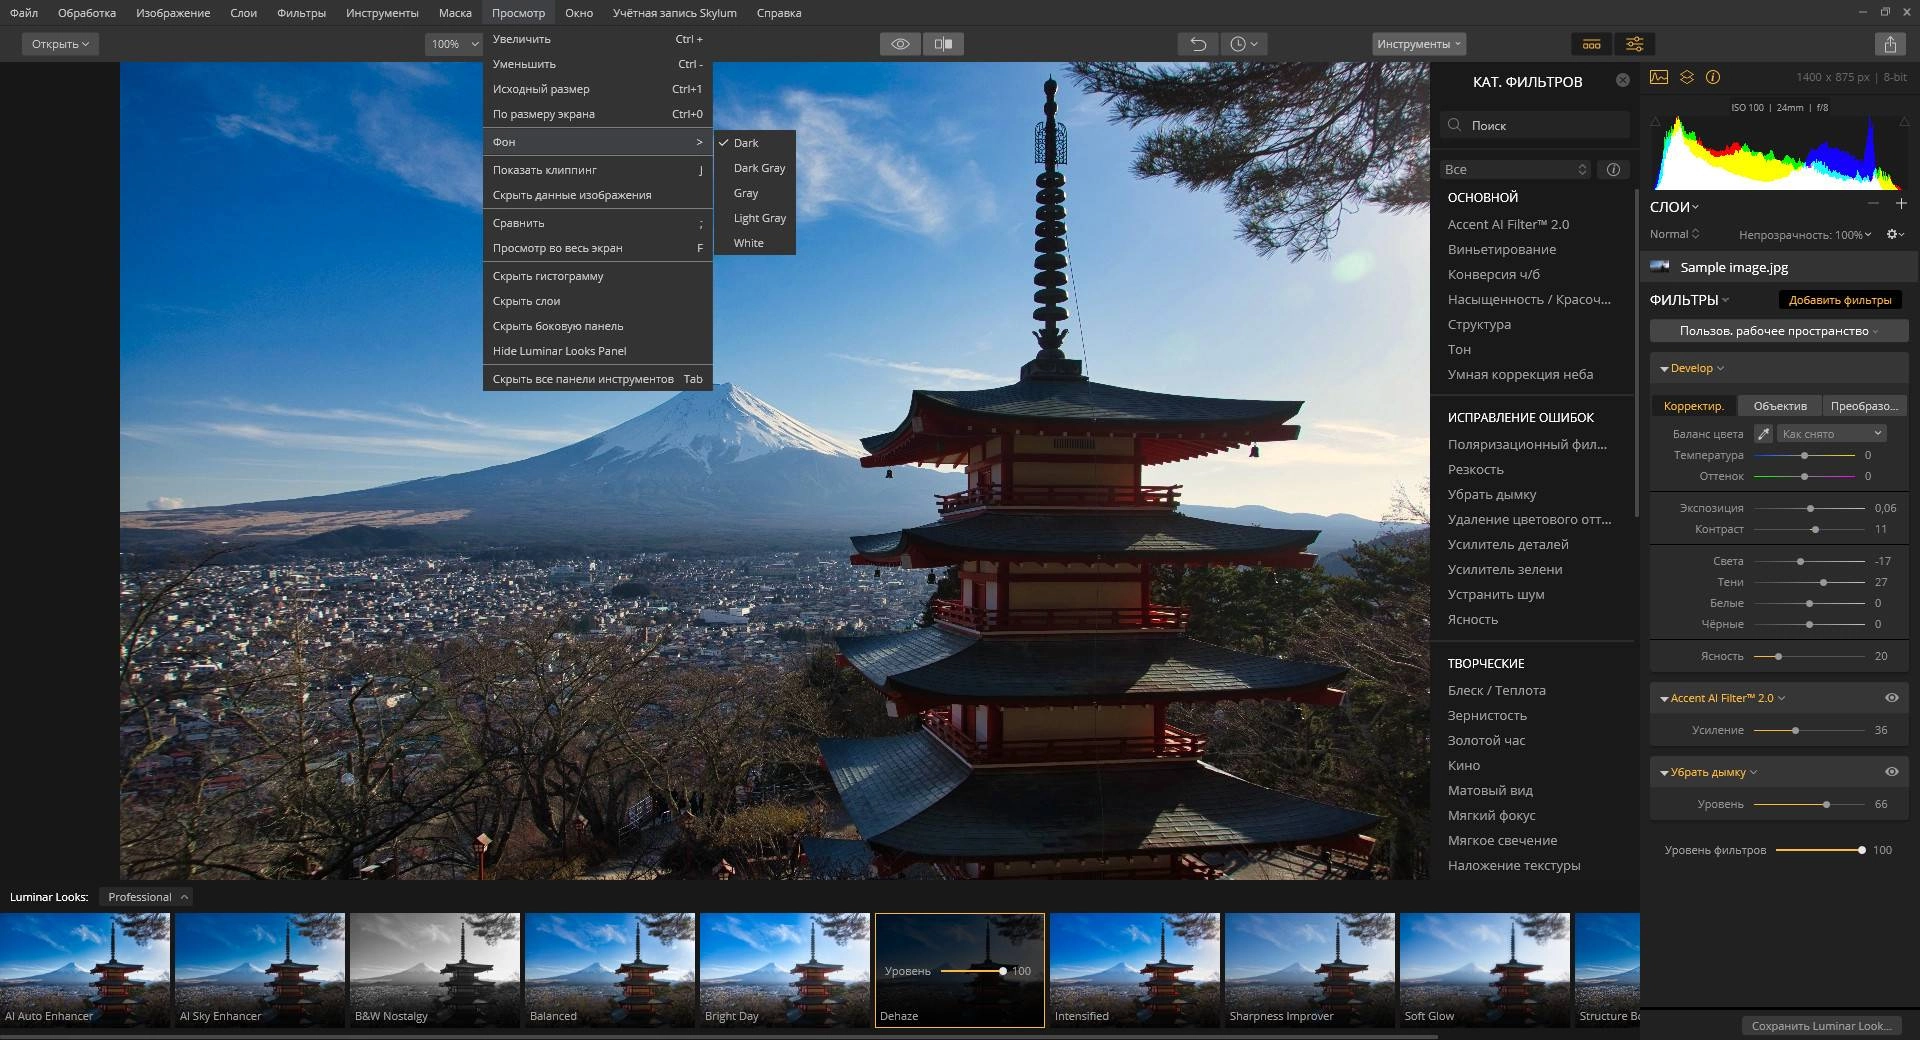Toggle the side panel sliders icon

(x=1634, y=44)
